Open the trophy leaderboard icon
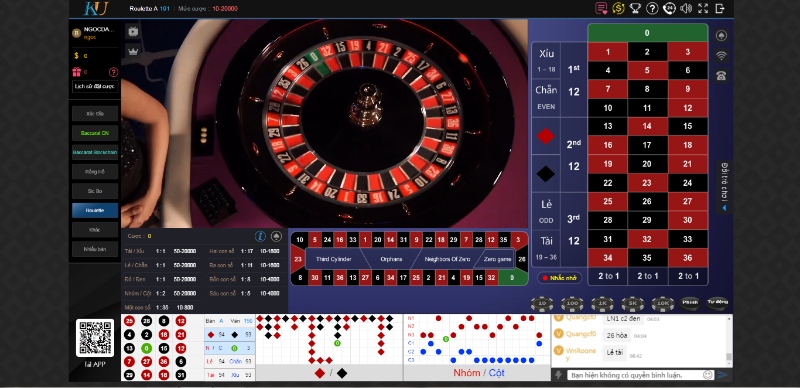Screen dimensions: 800x388 point(635,8)
